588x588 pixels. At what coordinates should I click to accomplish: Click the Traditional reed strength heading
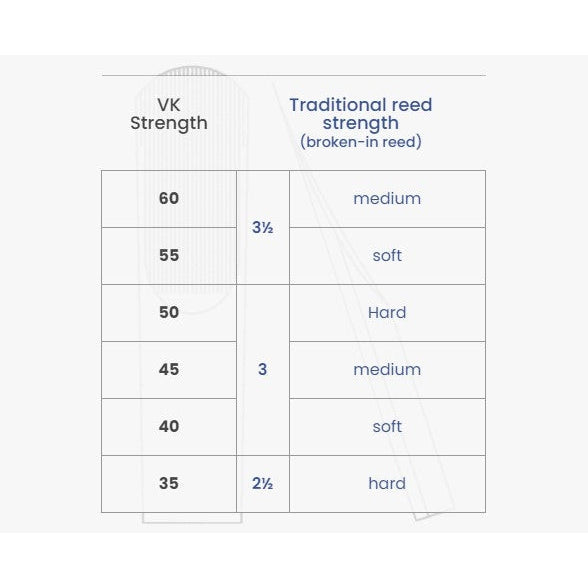click(x=361, y=114)
